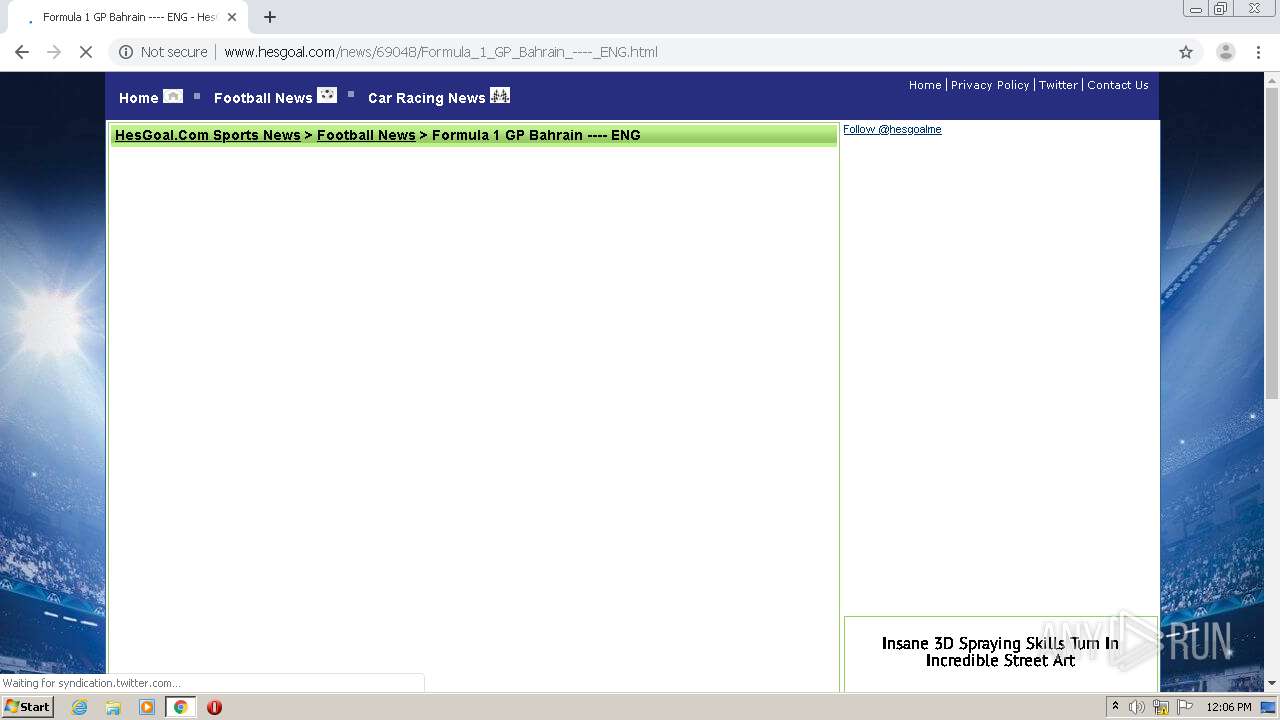Open the Windows Start menu
The height and width of the screenshot is (720, 1280).
point(28,707)
